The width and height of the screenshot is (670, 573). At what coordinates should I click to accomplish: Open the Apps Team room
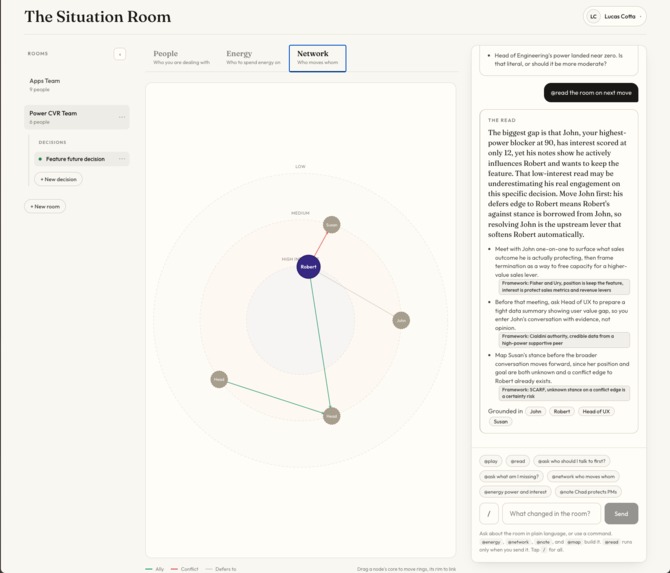77,85
